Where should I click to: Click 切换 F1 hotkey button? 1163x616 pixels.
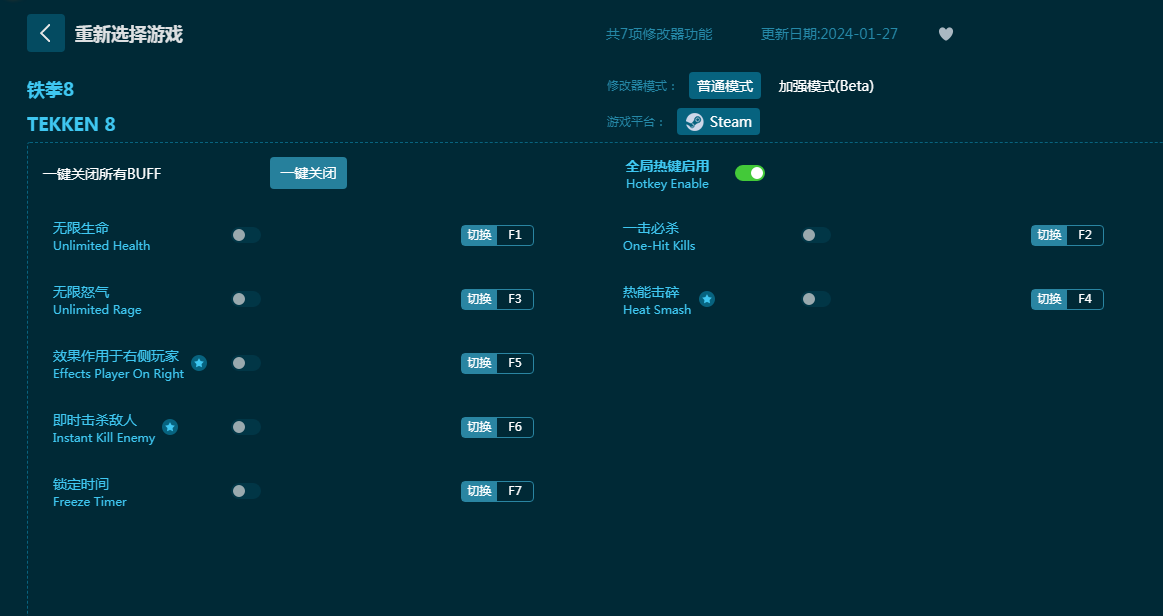497,235
